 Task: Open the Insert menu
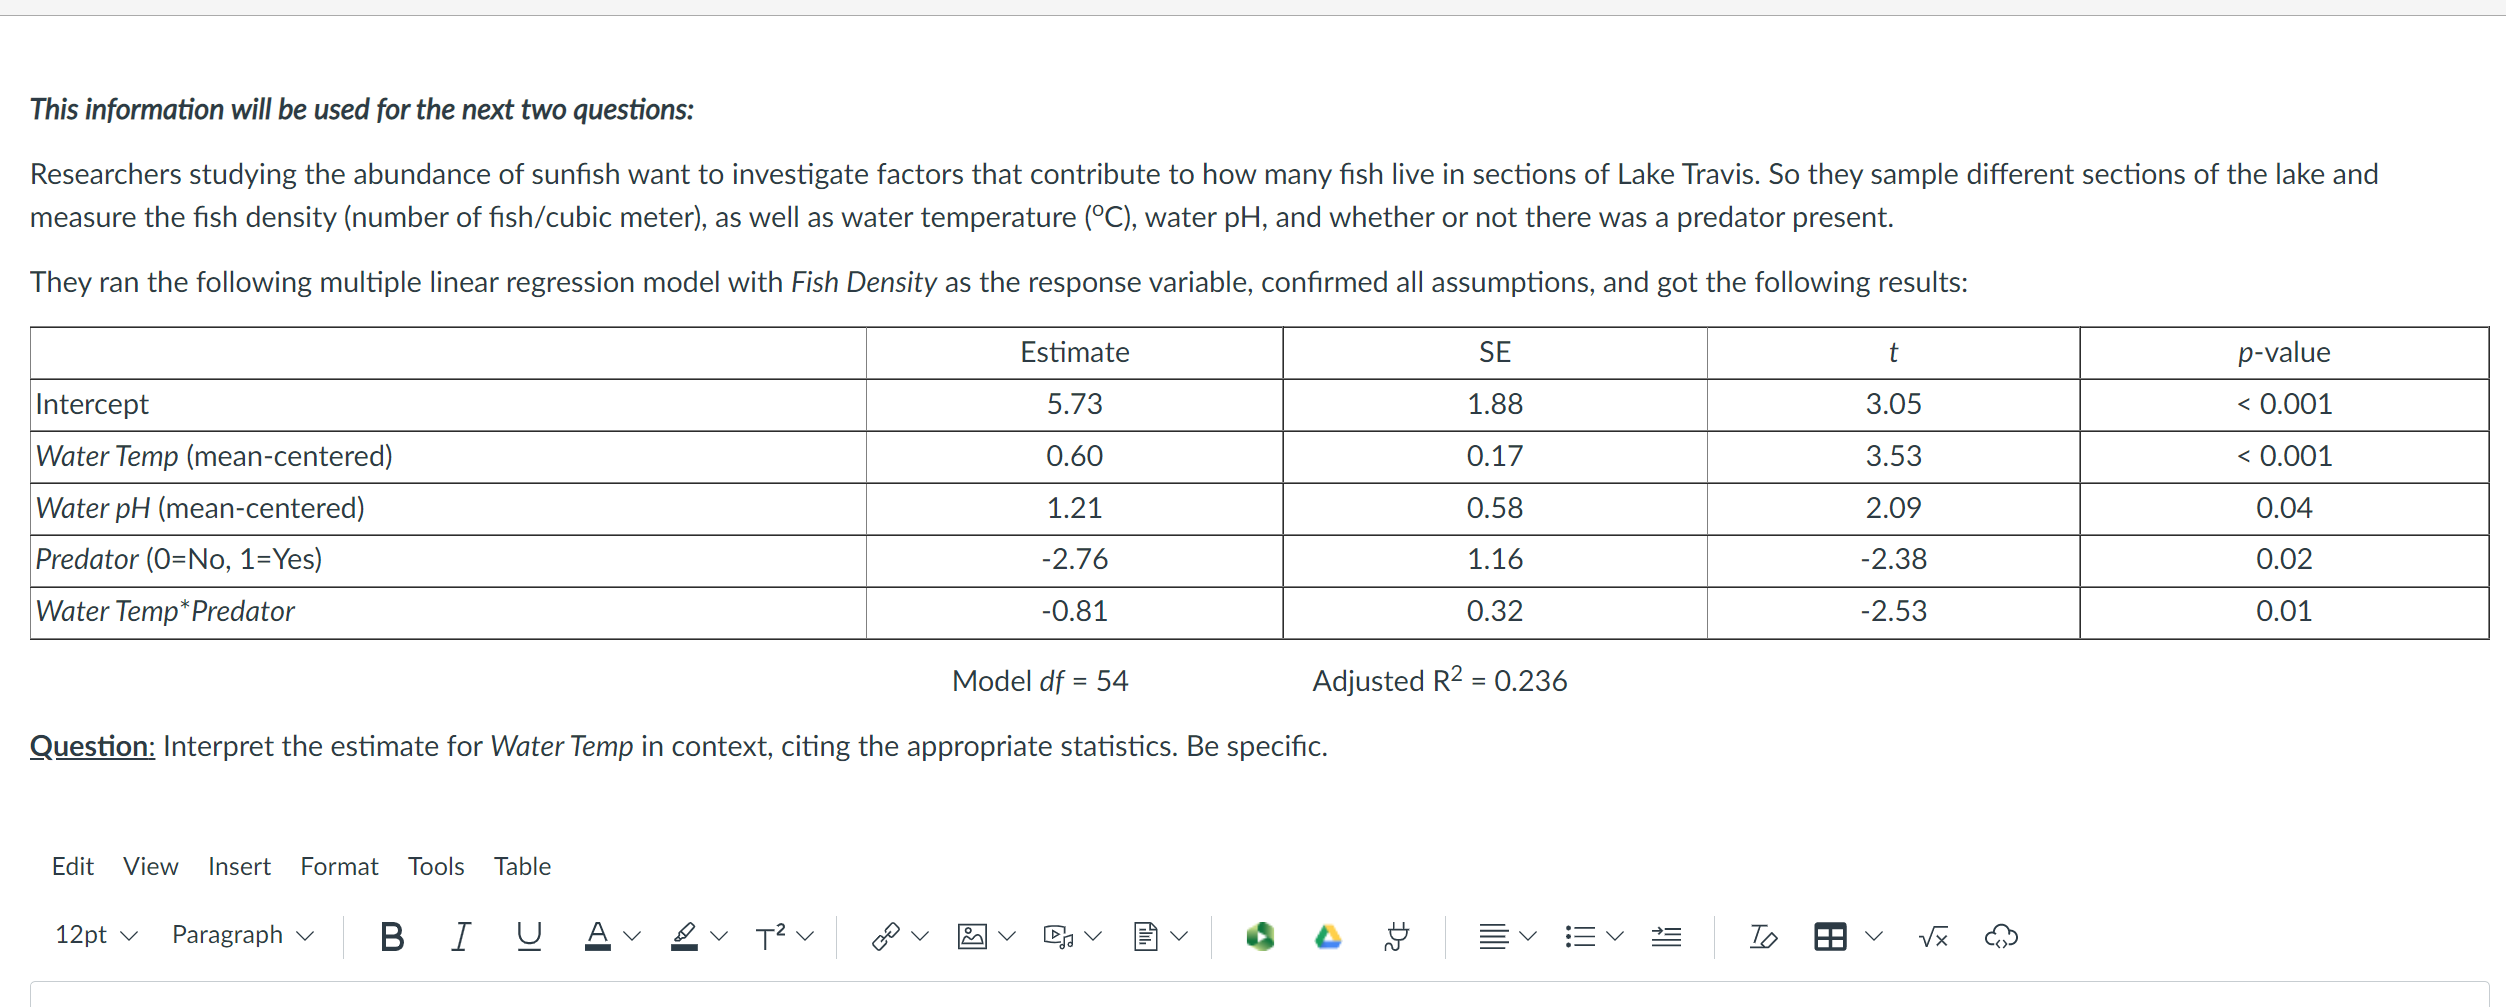click(x=239, y=867)
